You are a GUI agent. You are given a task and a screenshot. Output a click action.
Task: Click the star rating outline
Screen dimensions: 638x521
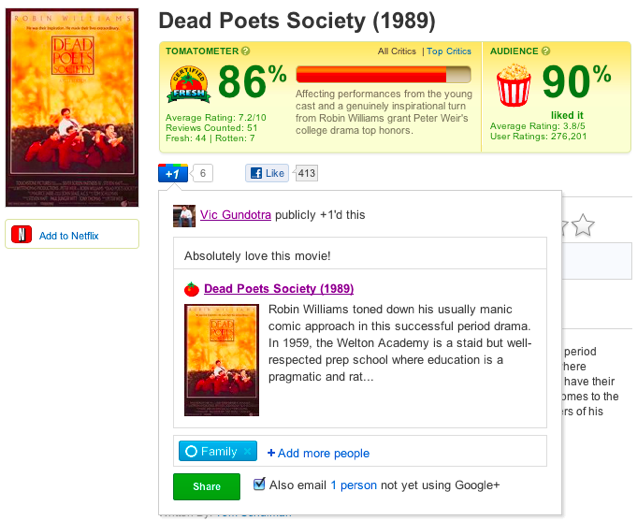[x=582, y=227]
